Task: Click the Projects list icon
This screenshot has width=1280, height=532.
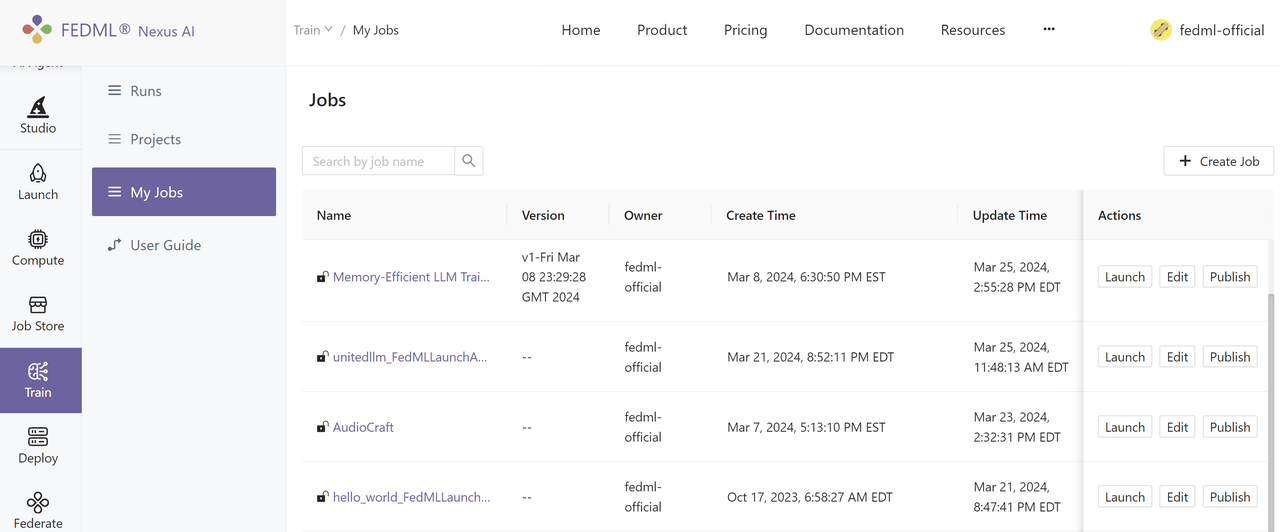Action: point(115,139)
